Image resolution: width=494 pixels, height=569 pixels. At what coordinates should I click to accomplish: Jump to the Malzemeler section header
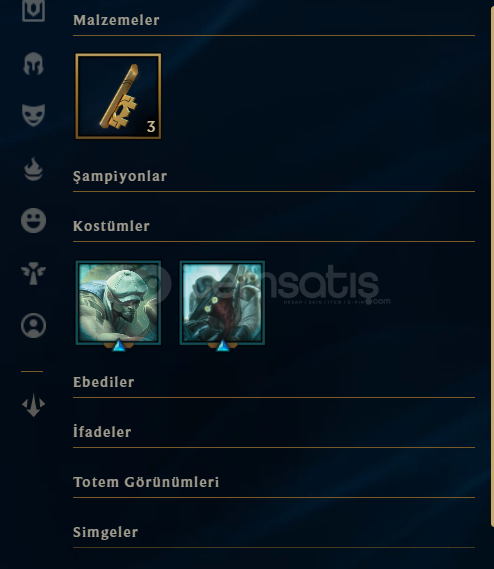[x=116, y=20]
